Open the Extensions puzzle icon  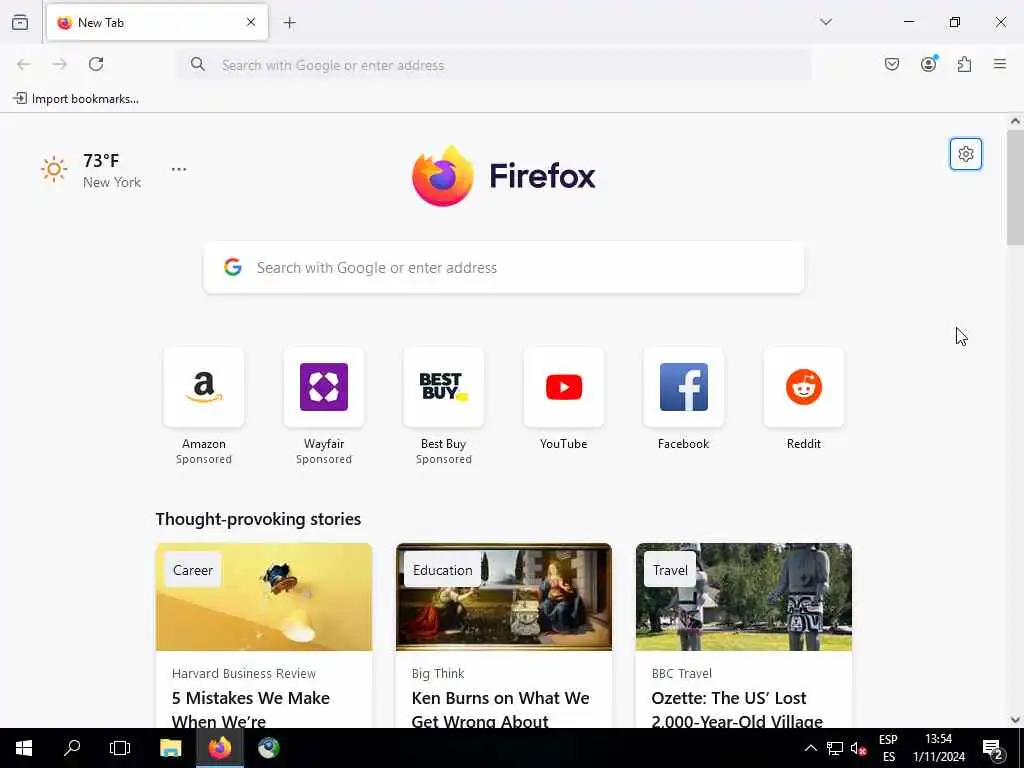[964, 64]
